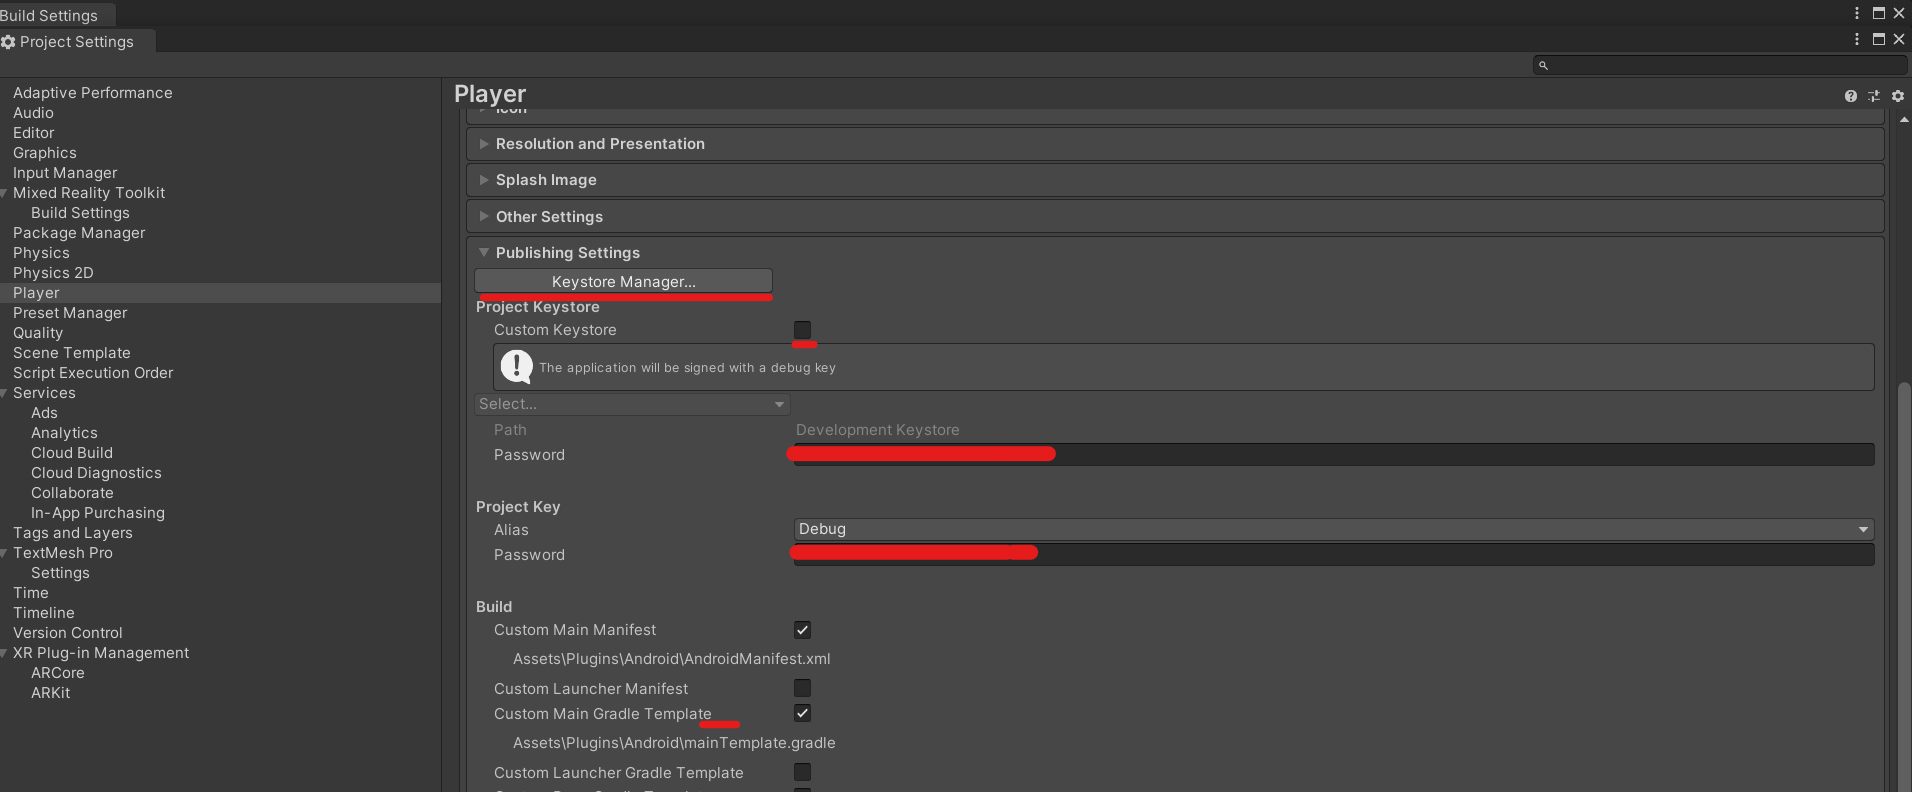This screenshot has width=1912, height=792.
Task: Enable the Custom Keystore checkbox
Action: click(802, 329)
